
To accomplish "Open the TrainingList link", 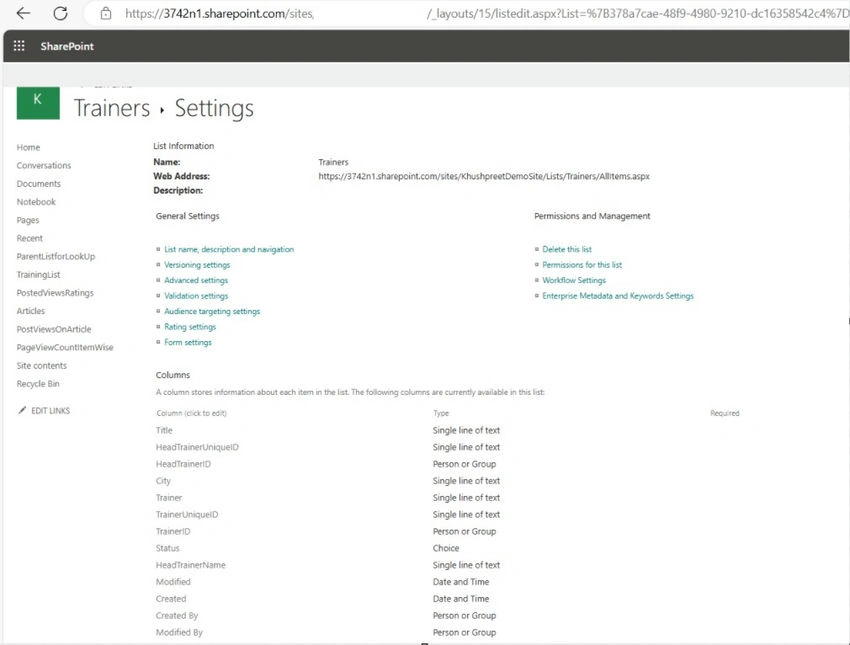I will (38, 275).
